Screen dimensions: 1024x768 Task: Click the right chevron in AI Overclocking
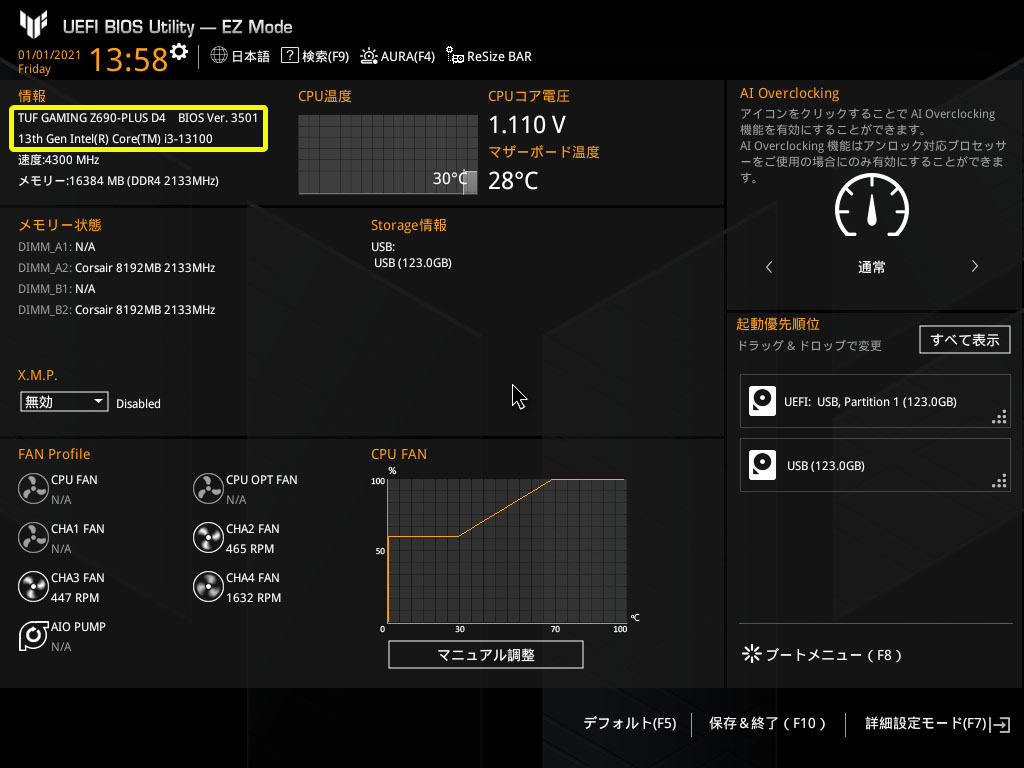click(x=974, y=267)
